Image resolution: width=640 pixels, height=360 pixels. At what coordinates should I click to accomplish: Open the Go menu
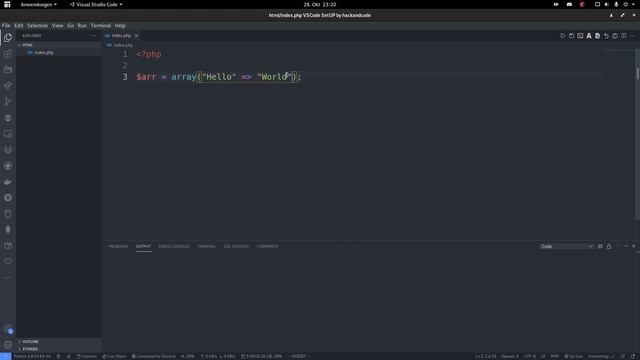coord(71,25)
